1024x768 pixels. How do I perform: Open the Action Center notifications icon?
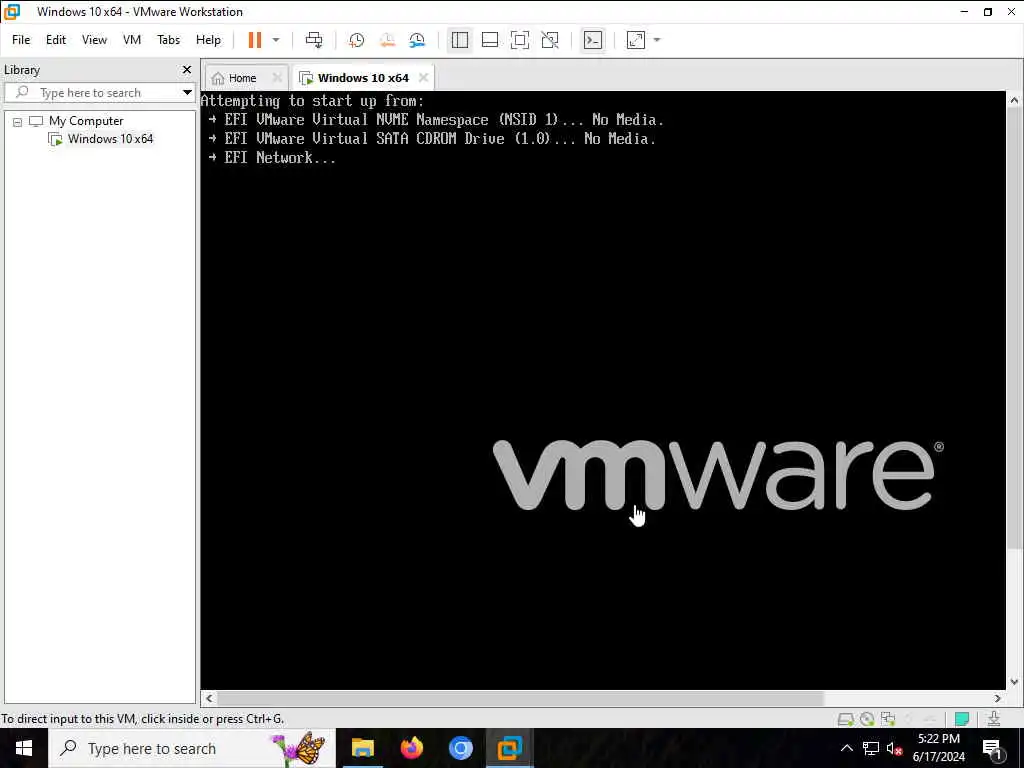point(993,748)
